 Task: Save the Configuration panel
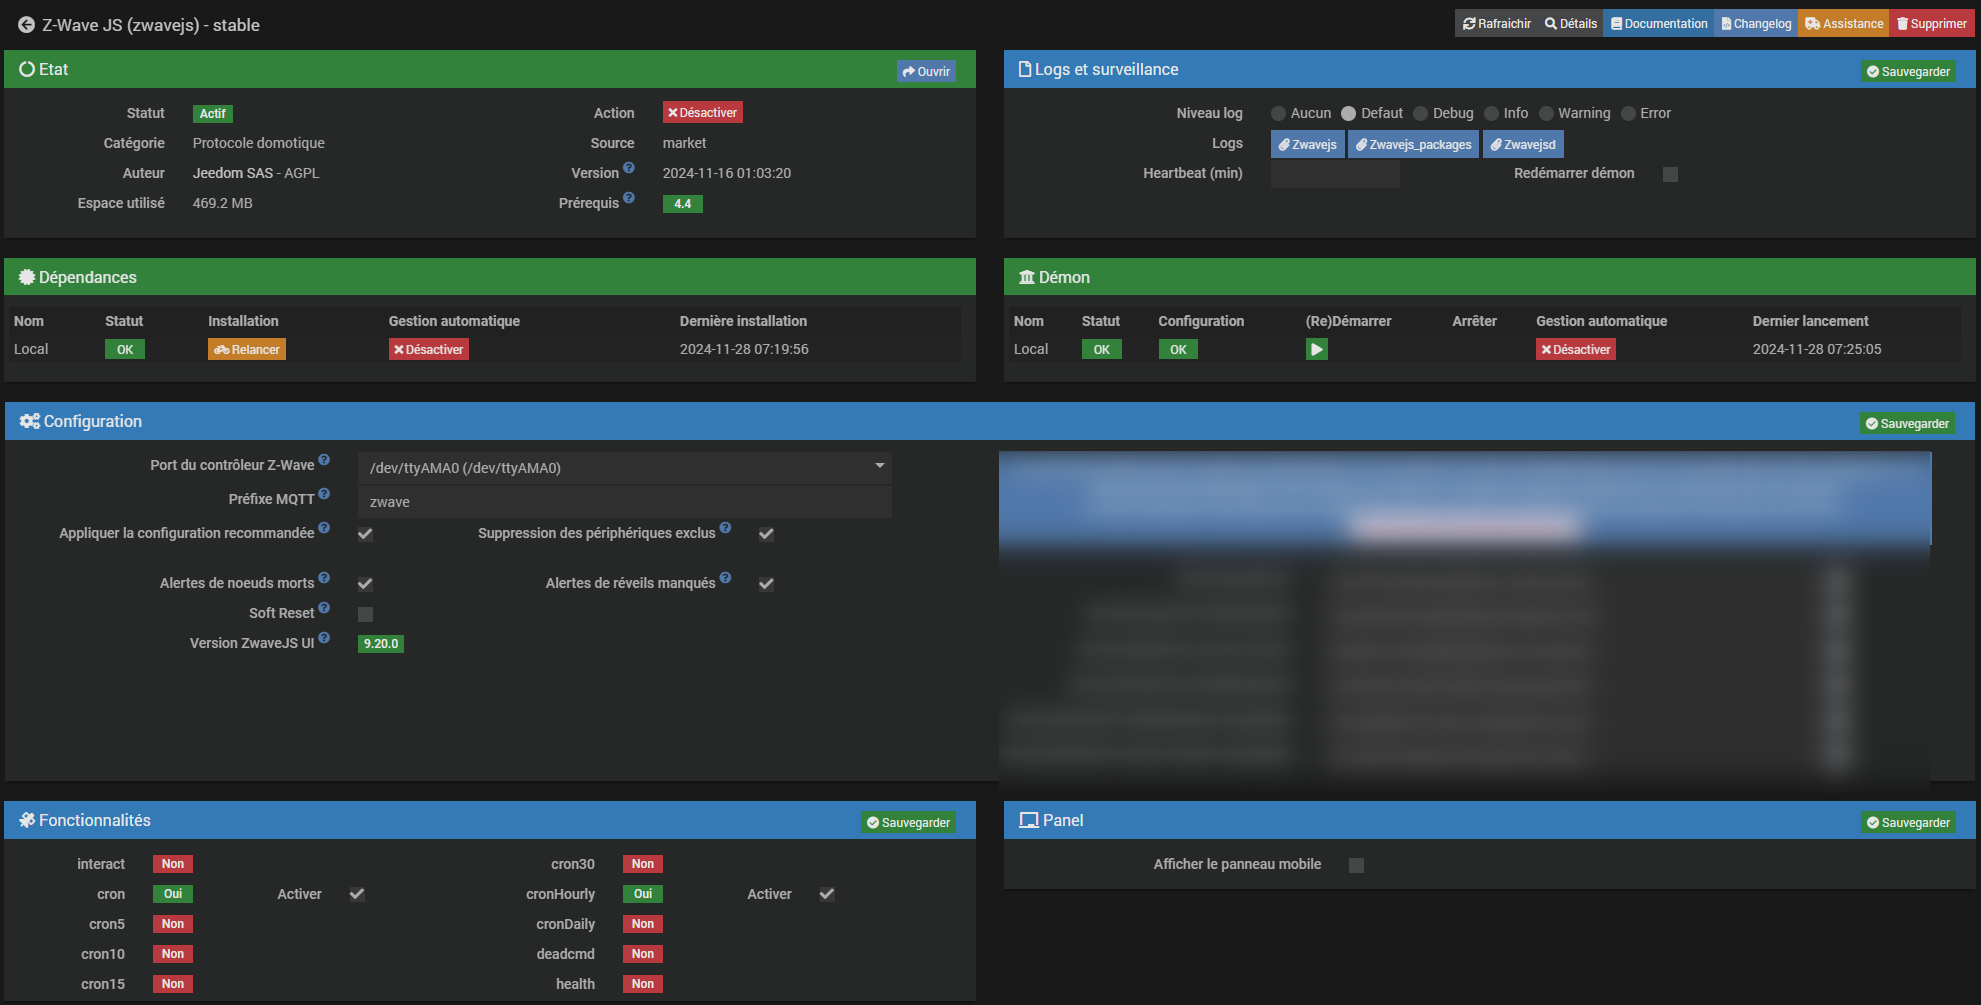[x=1907, y=423]
